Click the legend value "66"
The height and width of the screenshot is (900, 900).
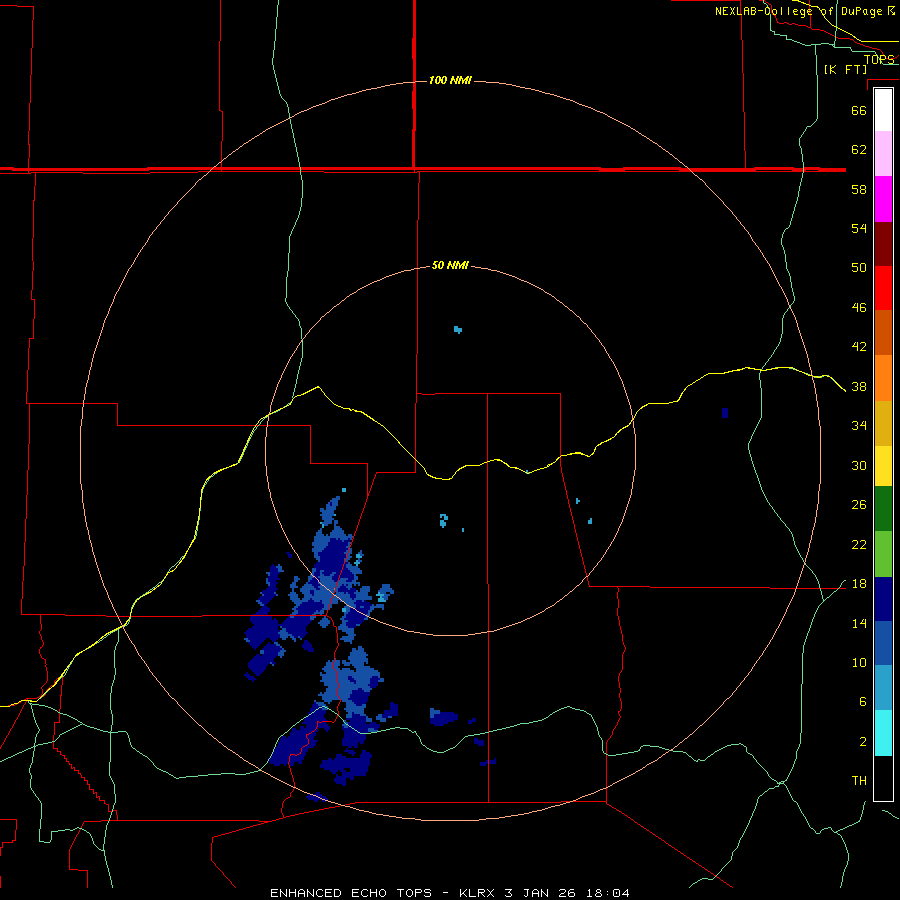pyautogui.click(x=859, y=111)
